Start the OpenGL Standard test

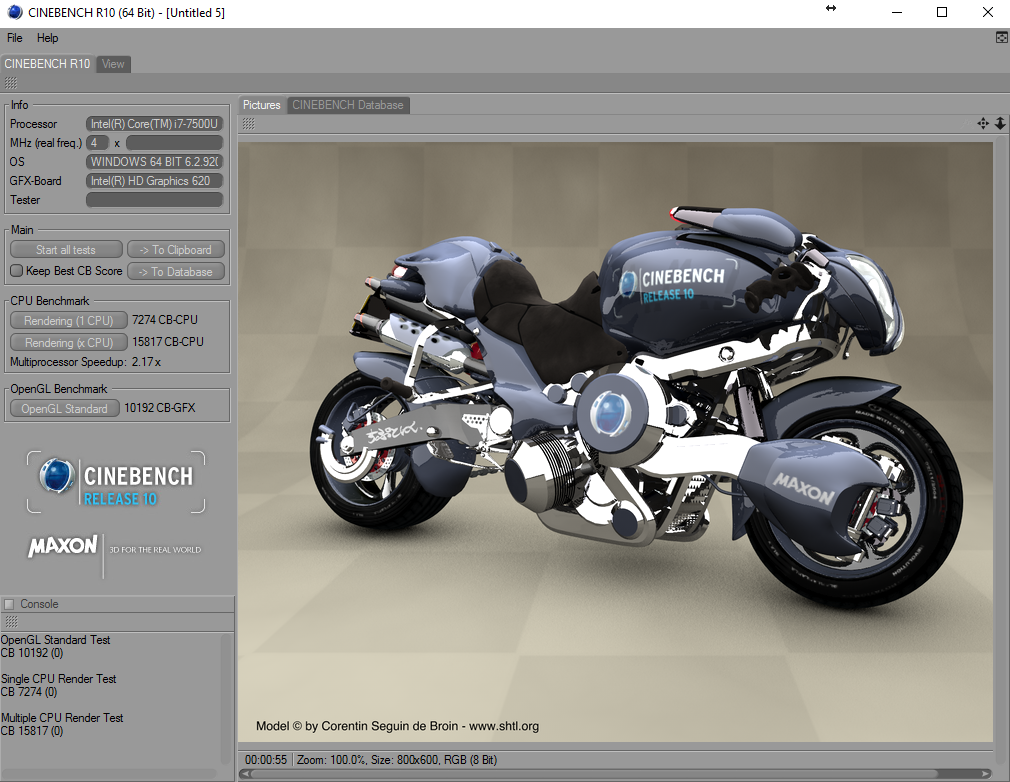(65, 409)
